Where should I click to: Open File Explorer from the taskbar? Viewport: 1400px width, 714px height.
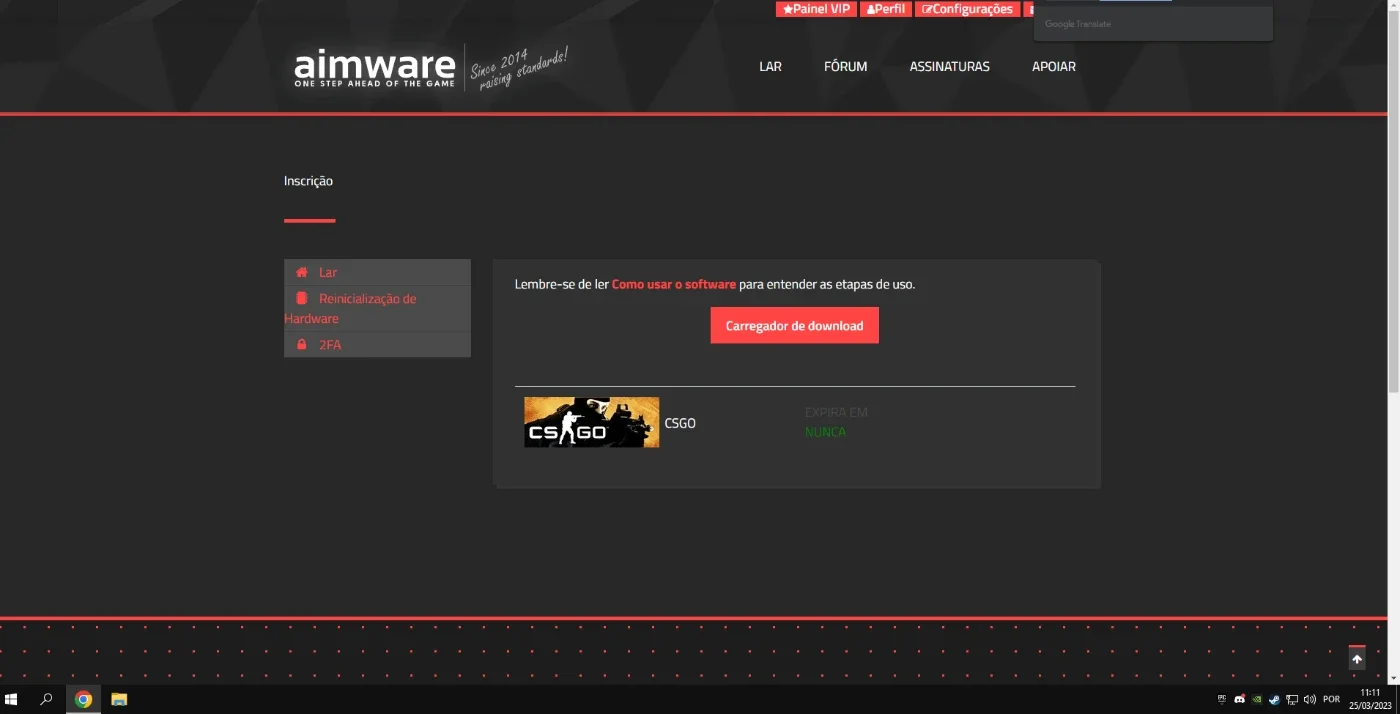coord(119,699)
